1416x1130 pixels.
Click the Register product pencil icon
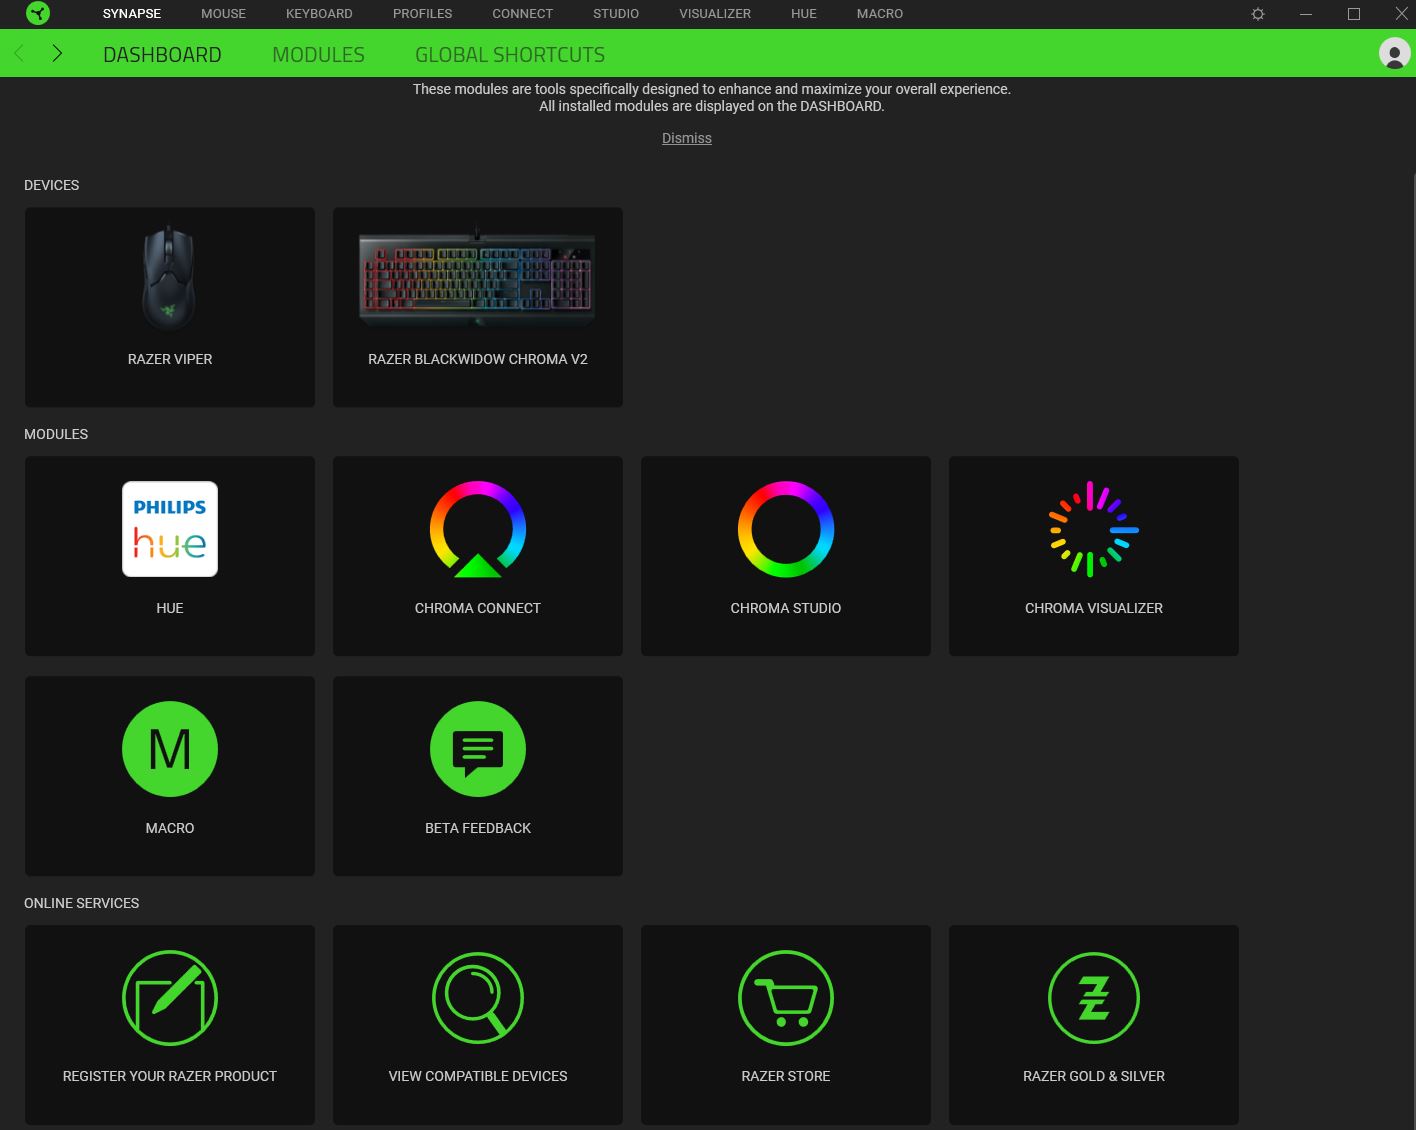170,998
